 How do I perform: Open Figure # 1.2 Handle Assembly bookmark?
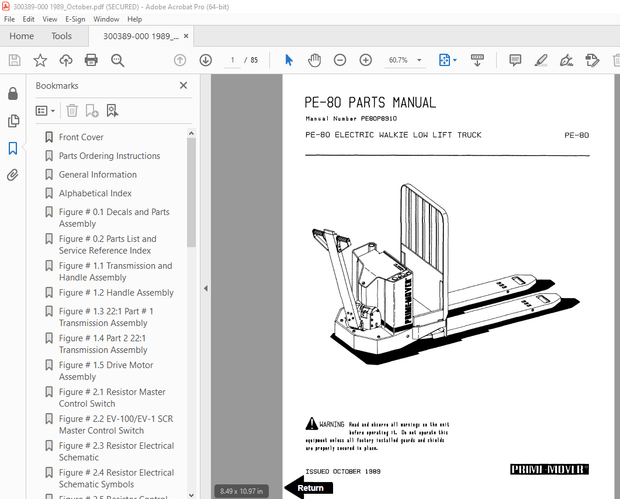(116, 293)
